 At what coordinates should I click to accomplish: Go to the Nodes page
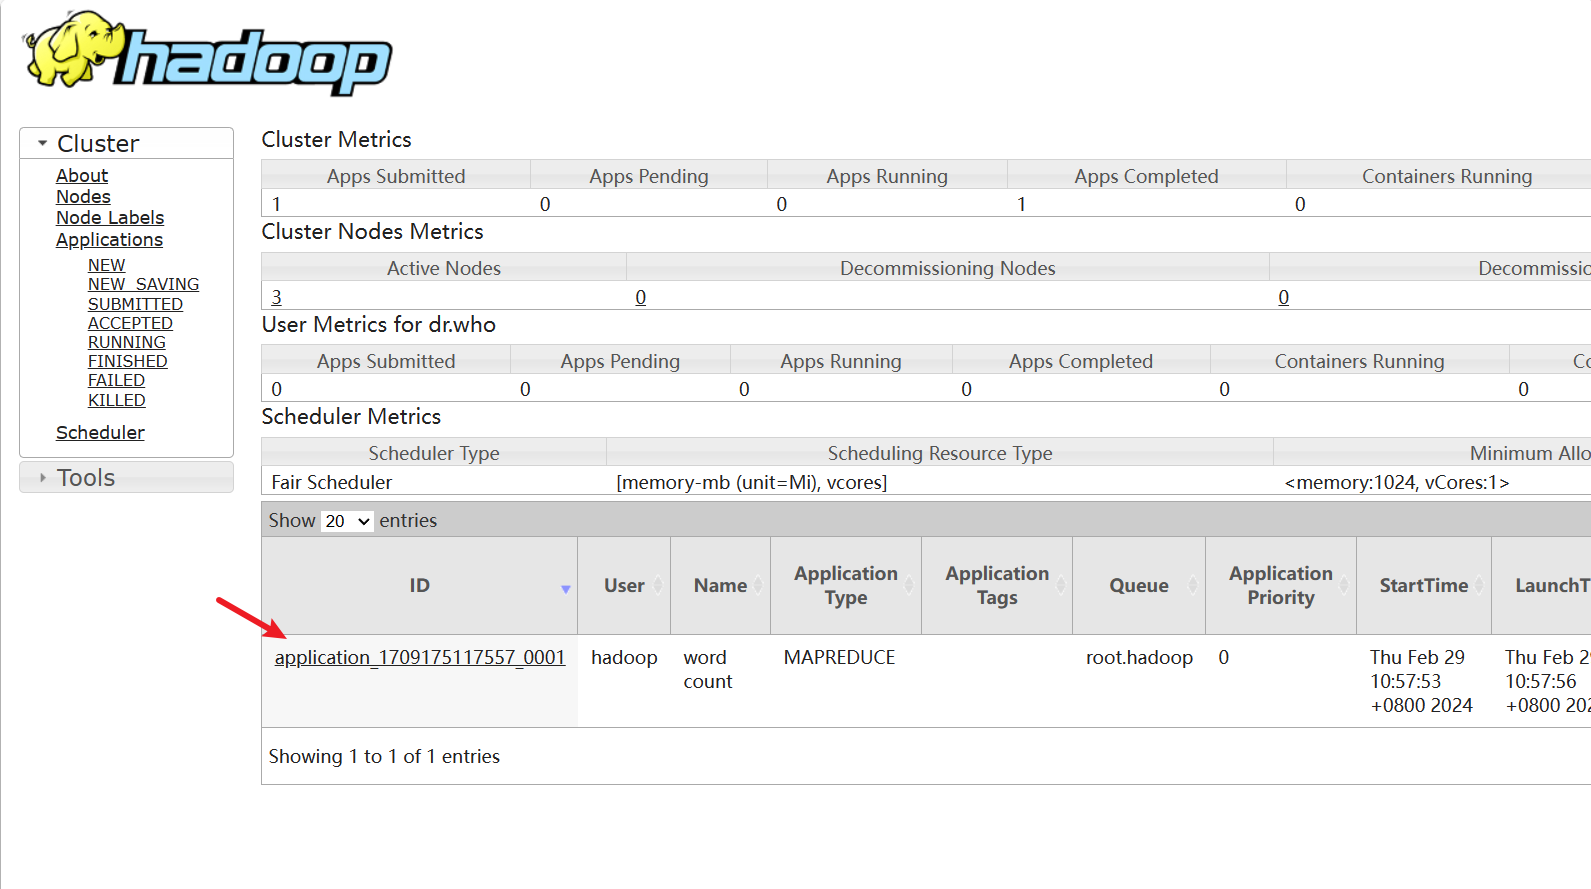point(83,197)
